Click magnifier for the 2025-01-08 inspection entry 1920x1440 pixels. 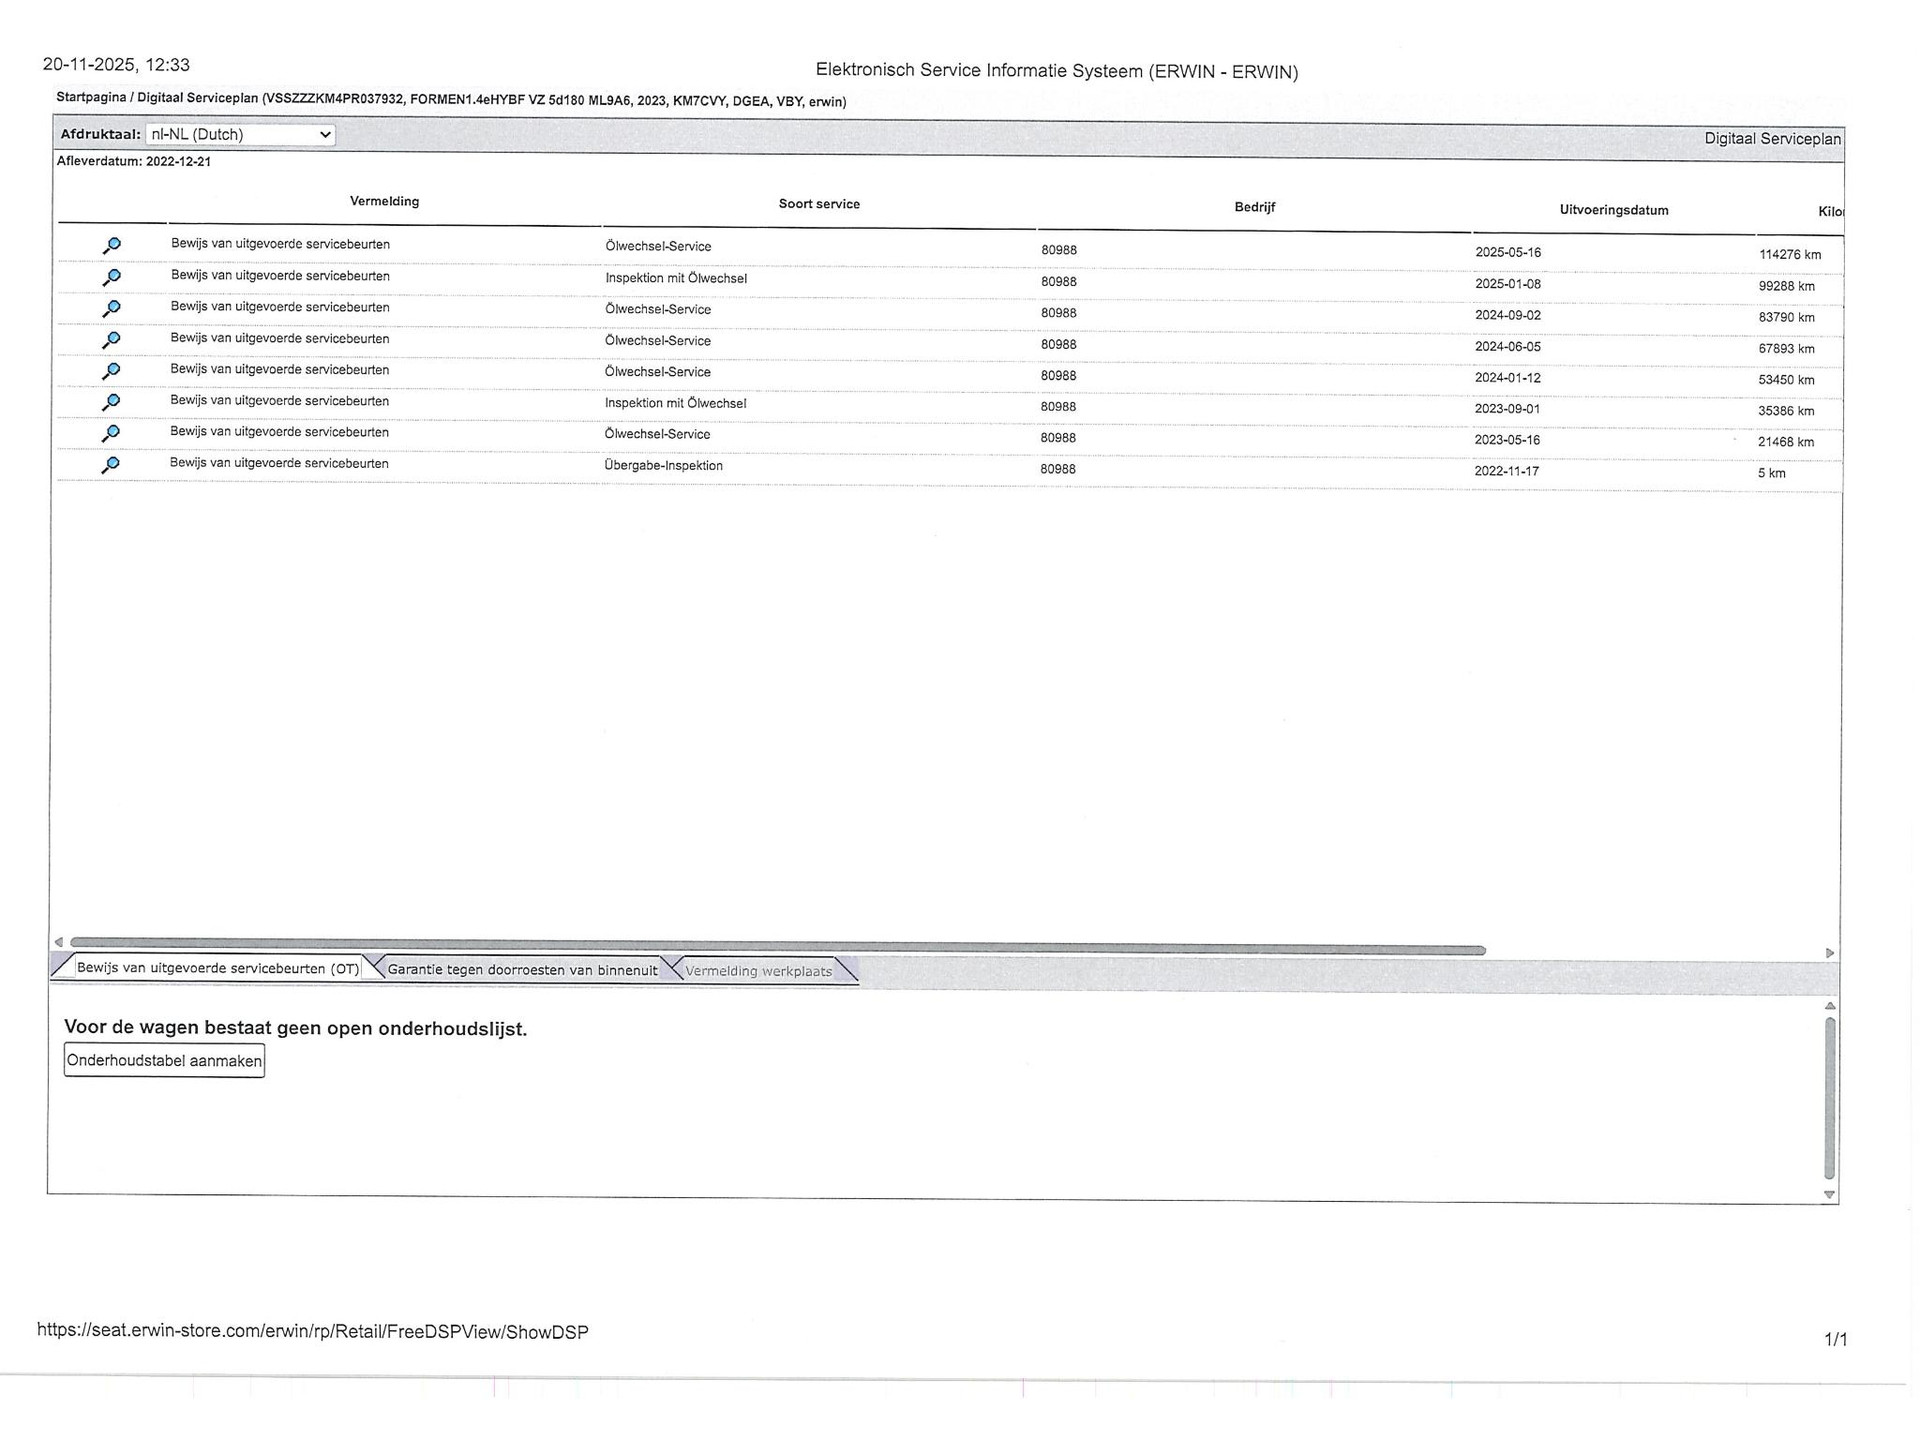point(111,277)
